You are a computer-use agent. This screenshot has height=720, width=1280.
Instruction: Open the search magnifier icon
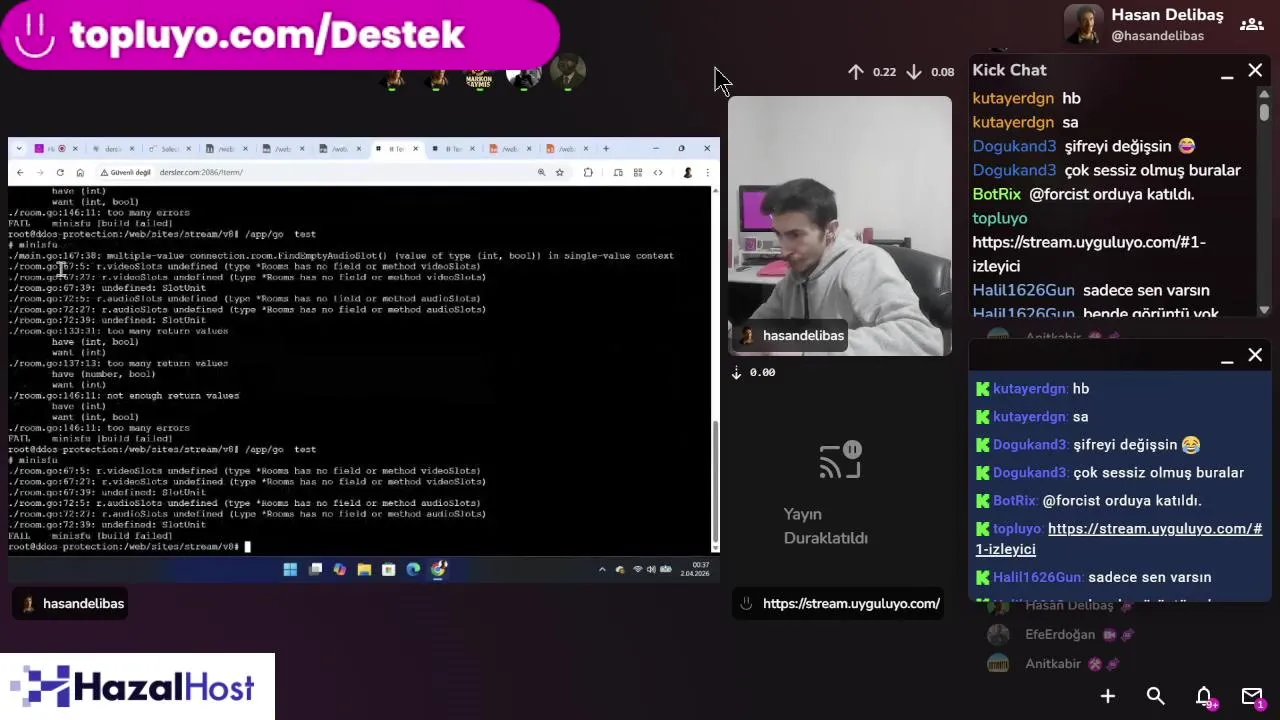point(1155,696)
